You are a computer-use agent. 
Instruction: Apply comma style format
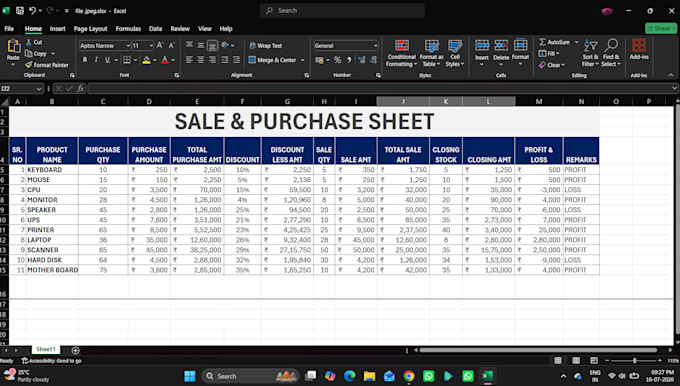(349, 60)
